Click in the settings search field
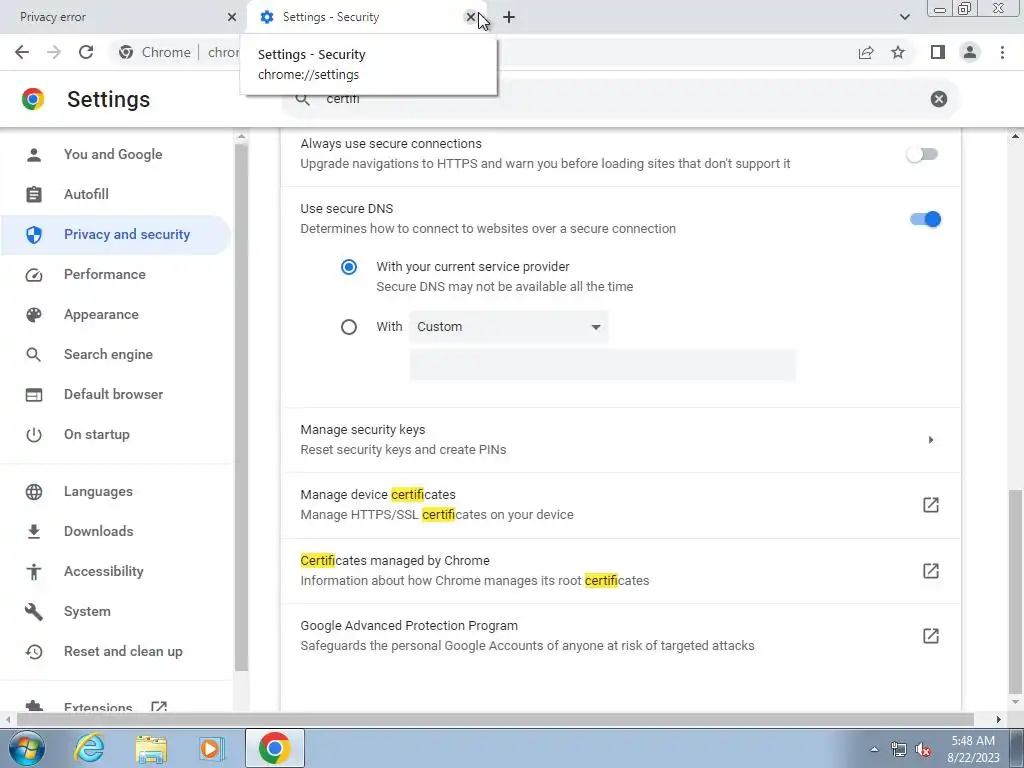The width and height of the screenshot is (1024, 768). (620, 99)
